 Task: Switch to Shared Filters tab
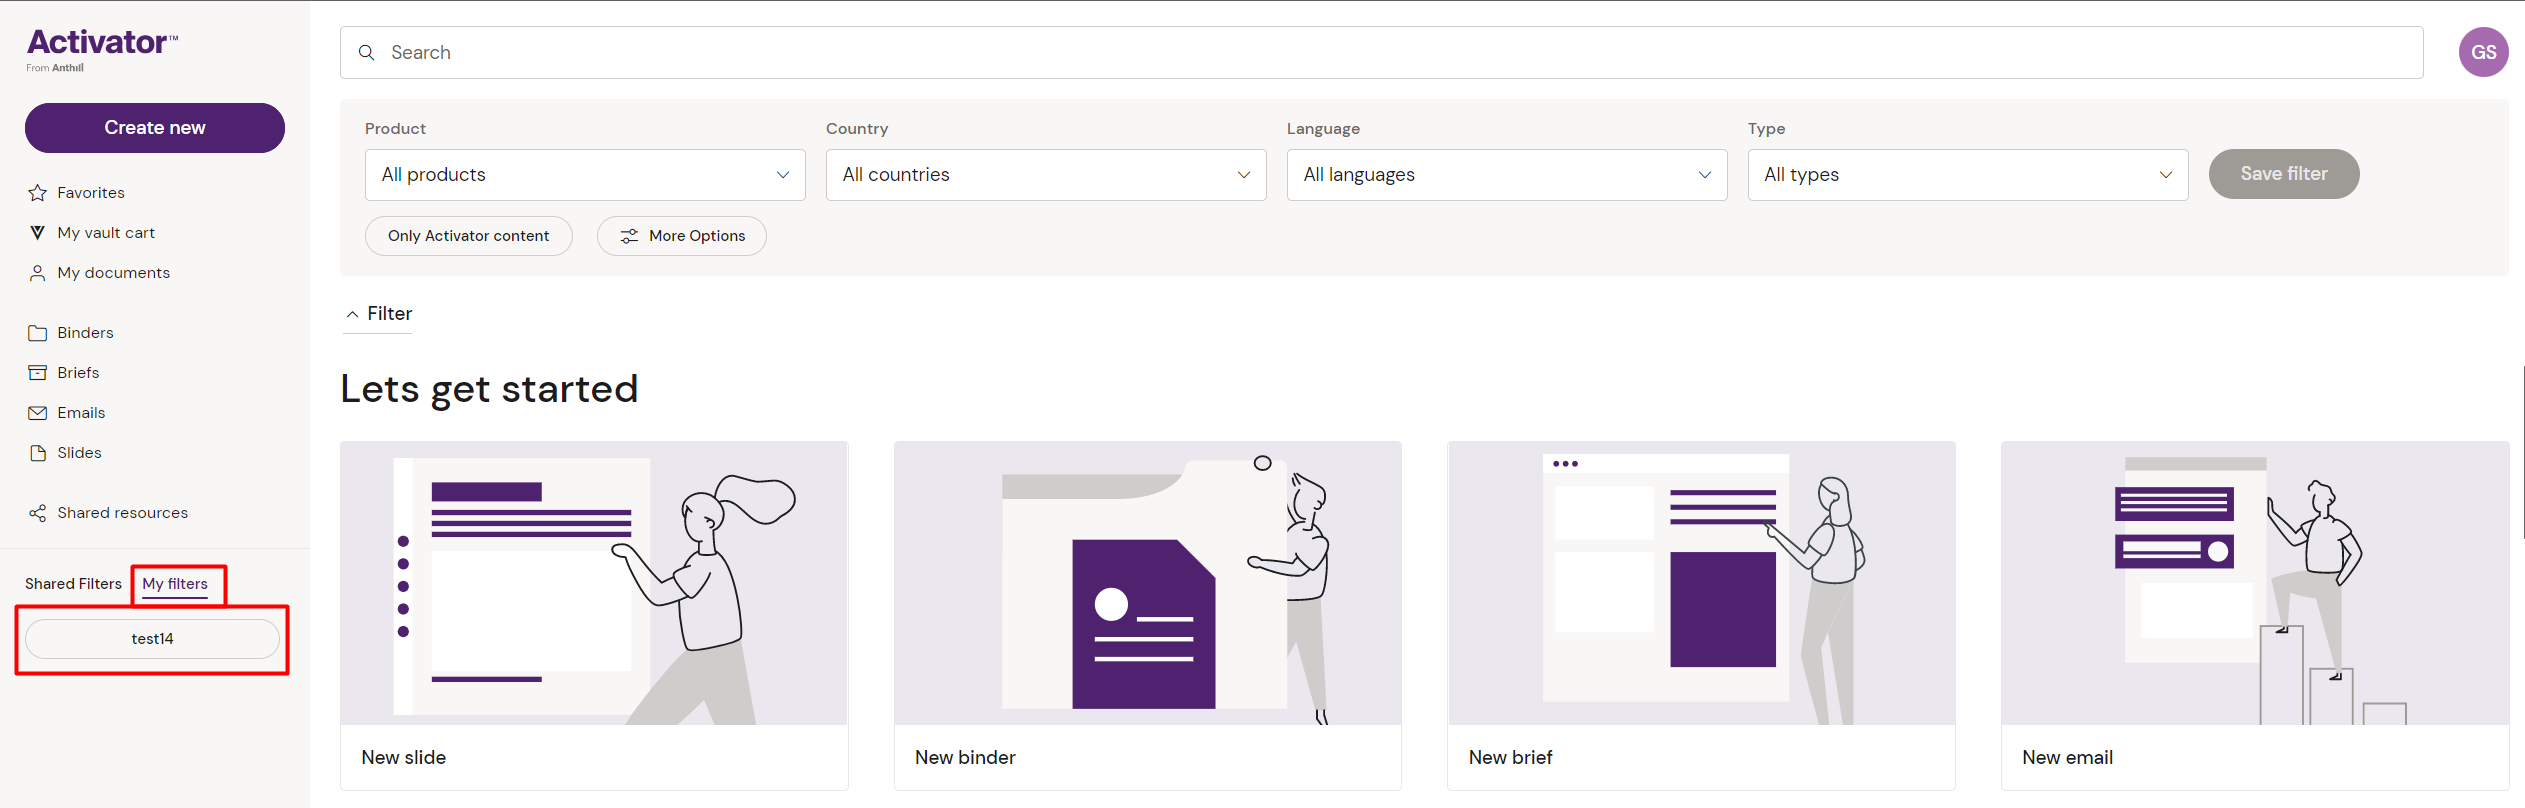73,584
